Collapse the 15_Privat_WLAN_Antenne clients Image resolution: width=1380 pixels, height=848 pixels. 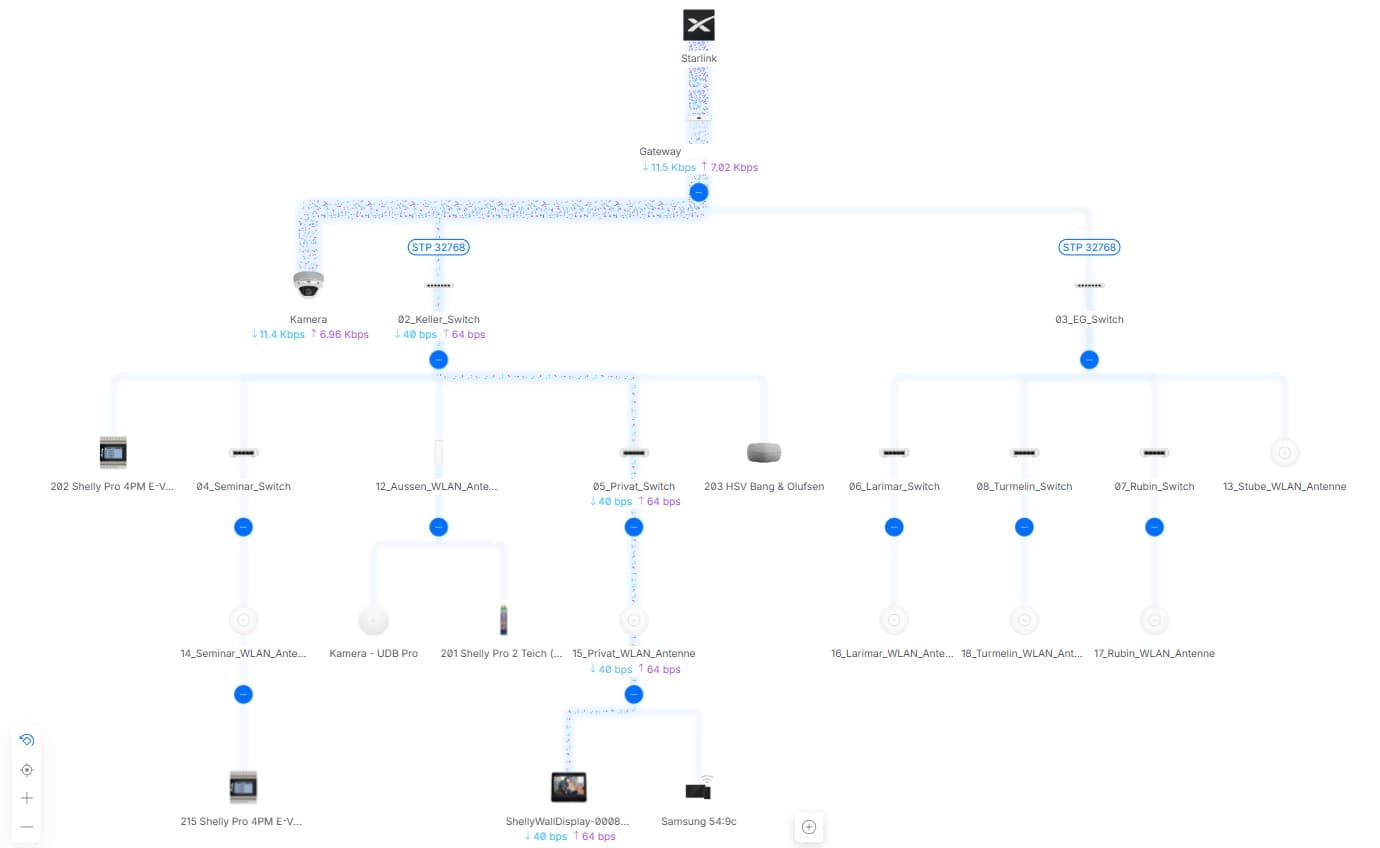633,694
